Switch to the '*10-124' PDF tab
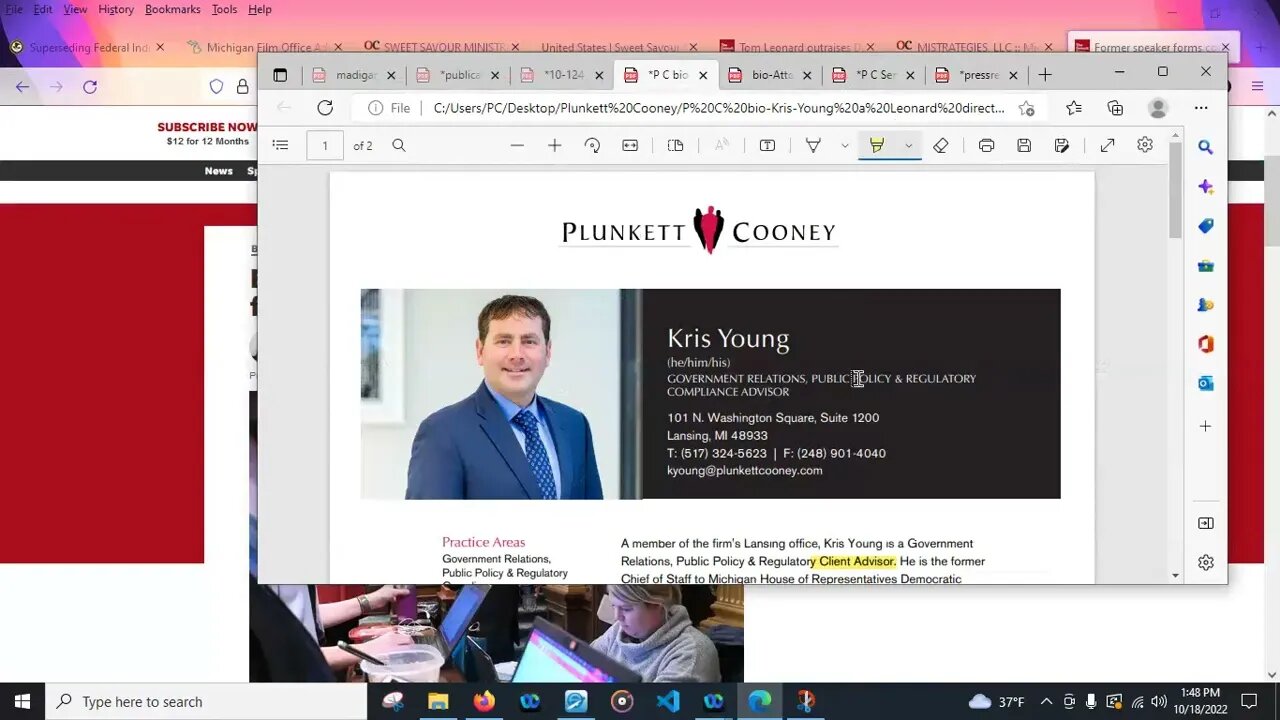The height and width of the screenshot is (720, 1280). (x=562, y=75)
